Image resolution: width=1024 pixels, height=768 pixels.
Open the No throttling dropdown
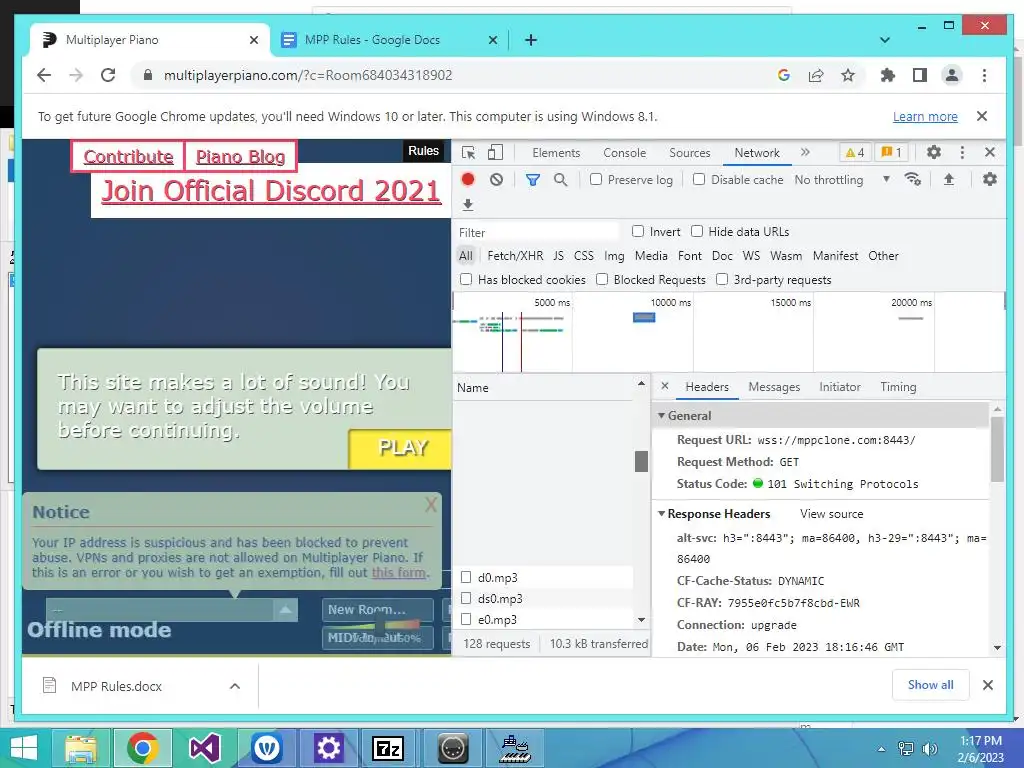point(842,180)
